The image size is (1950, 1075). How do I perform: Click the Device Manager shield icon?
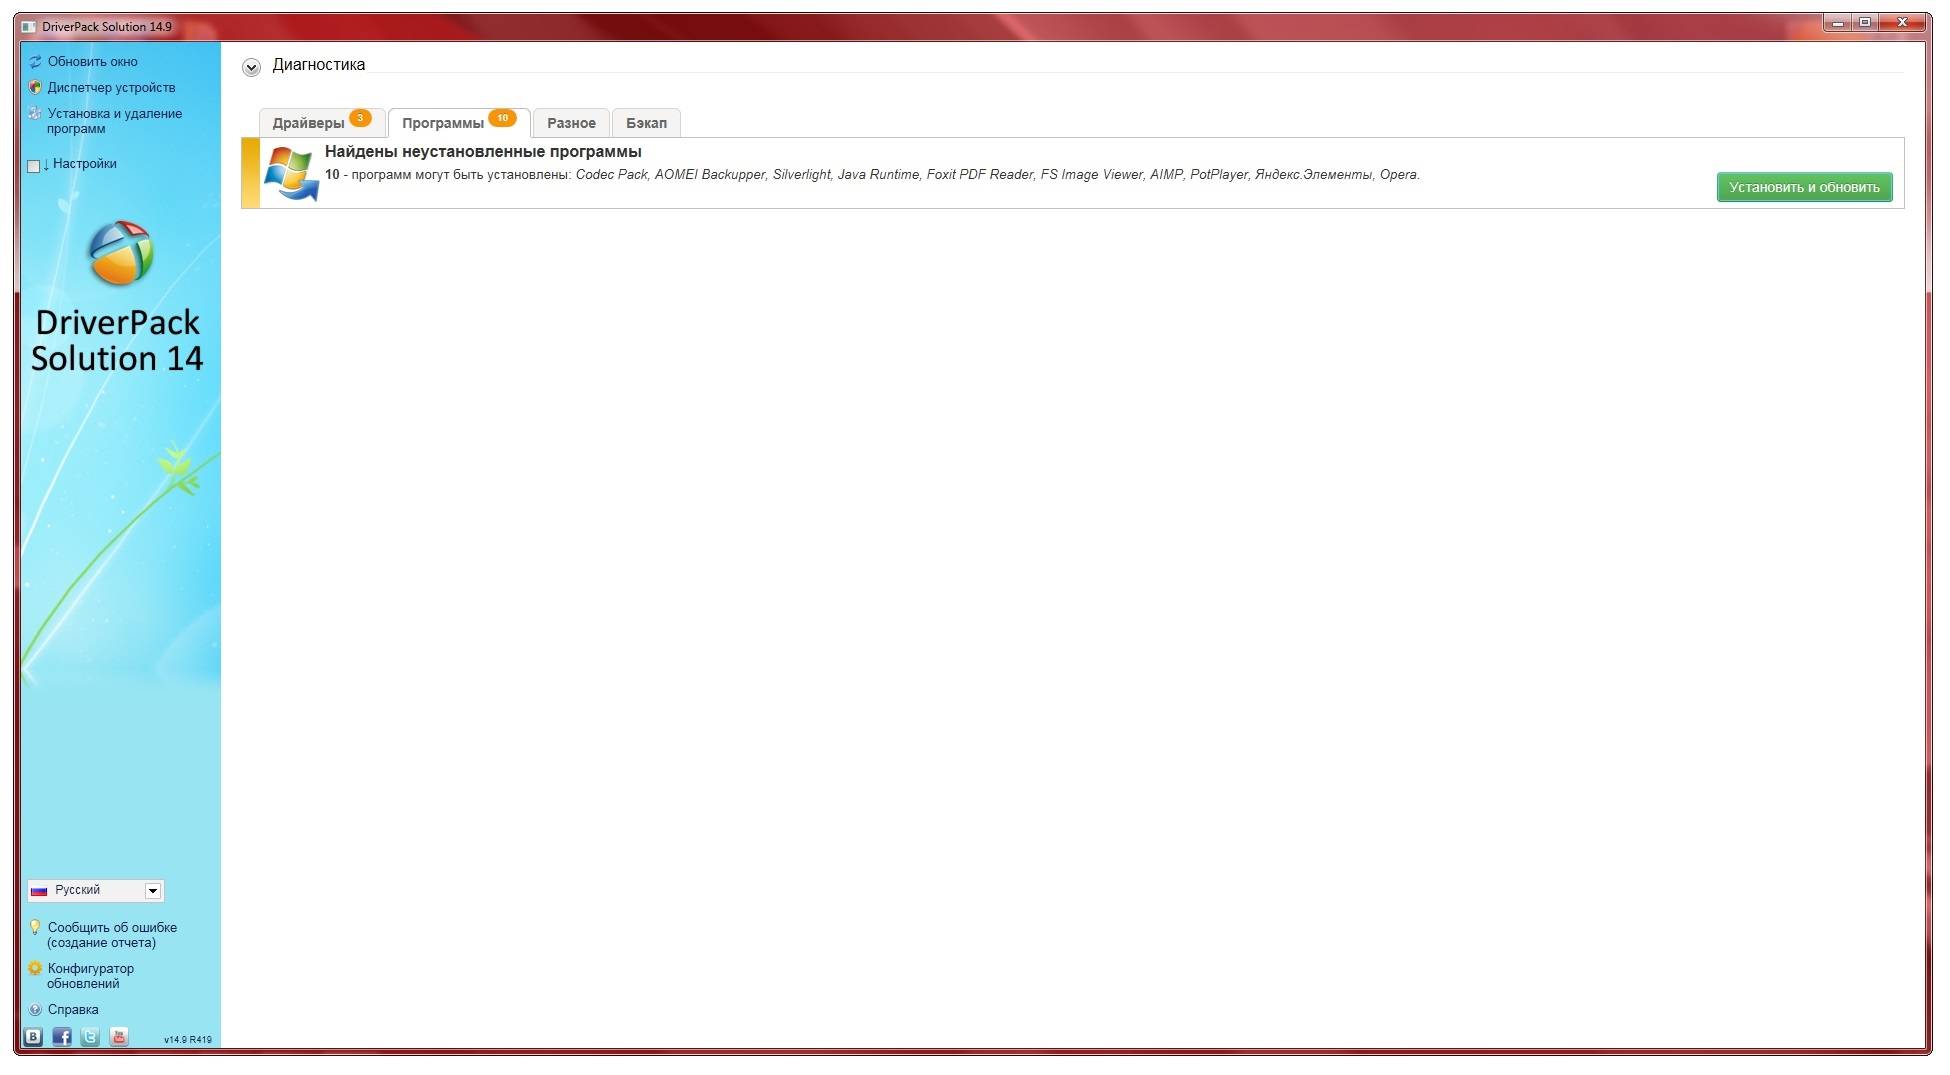point(35,88)
